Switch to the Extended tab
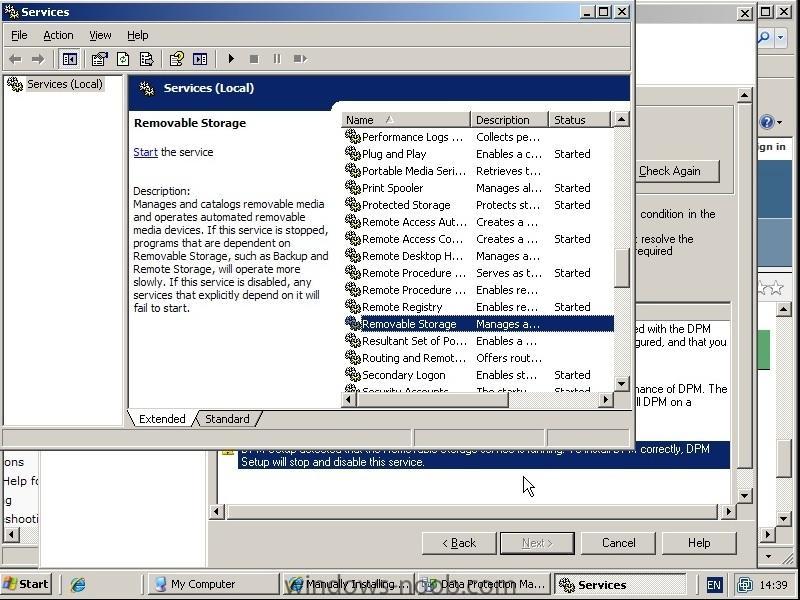 tap(162, 419)
